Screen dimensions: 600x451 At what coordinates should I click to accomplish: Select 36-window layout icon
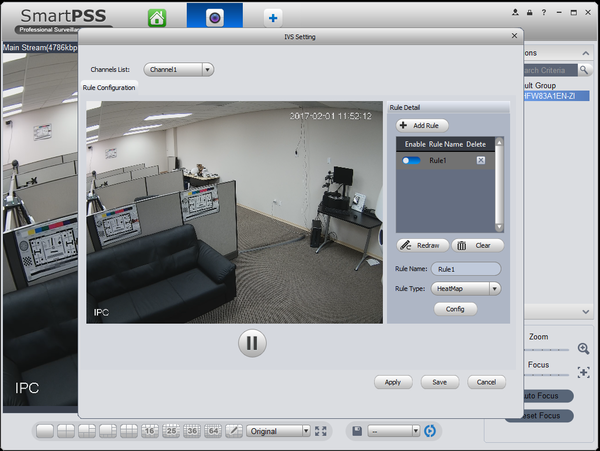192,431
